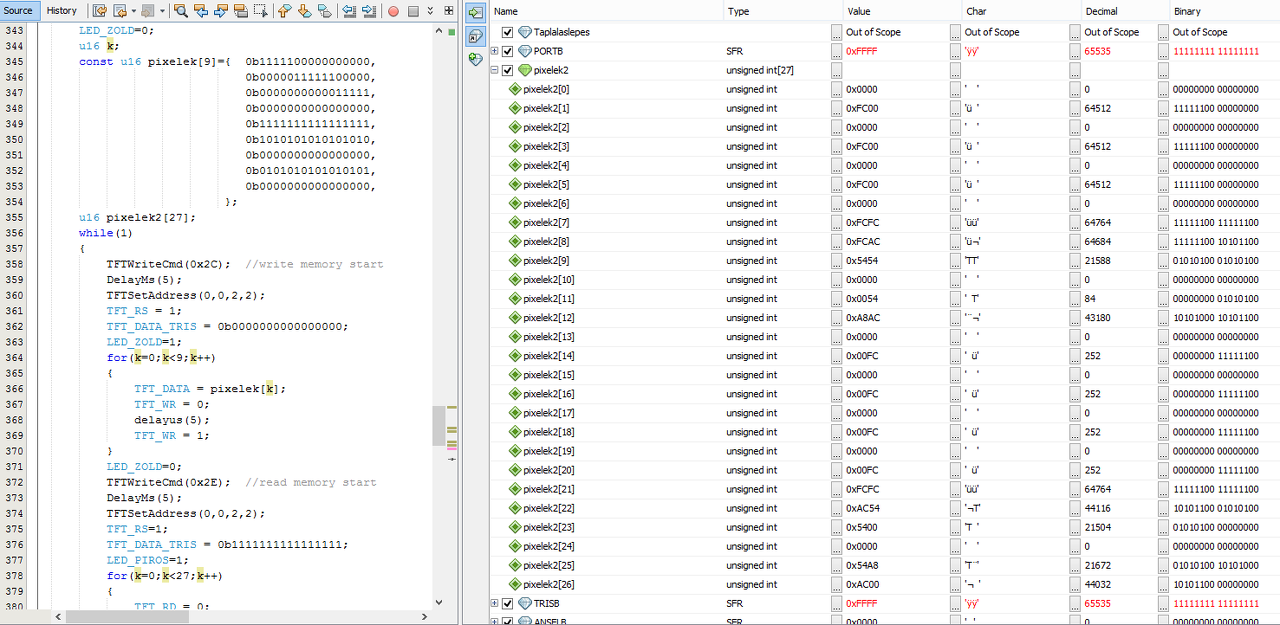
Task: Select the pixelek2[22] watch row
Action: point(885,508)
